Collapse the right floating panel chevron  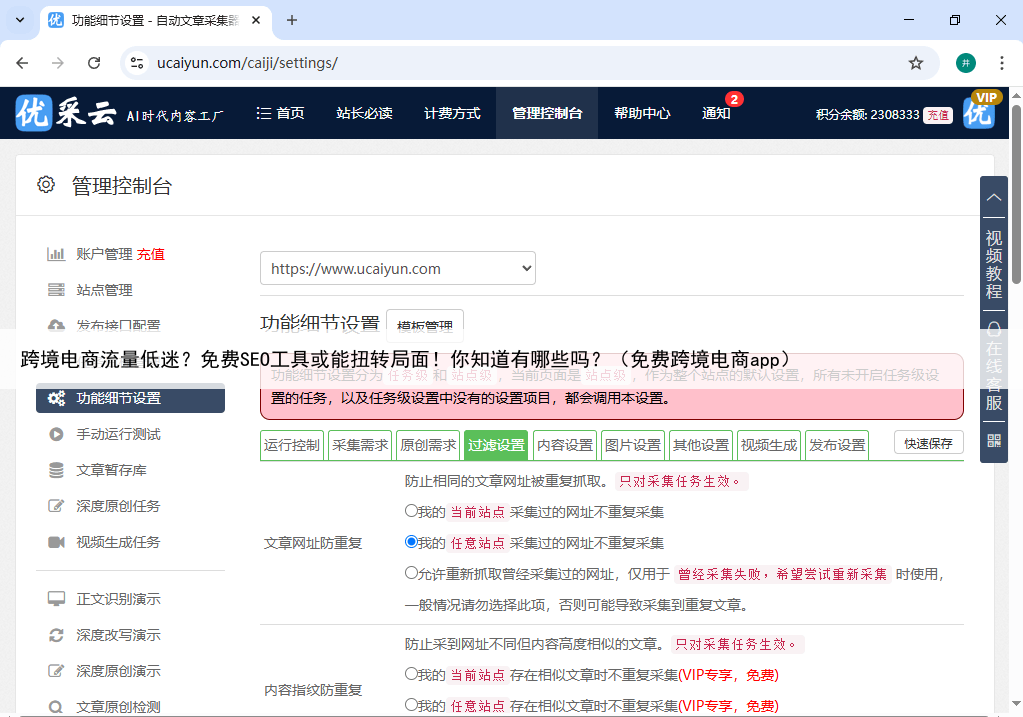coord(993,197)
